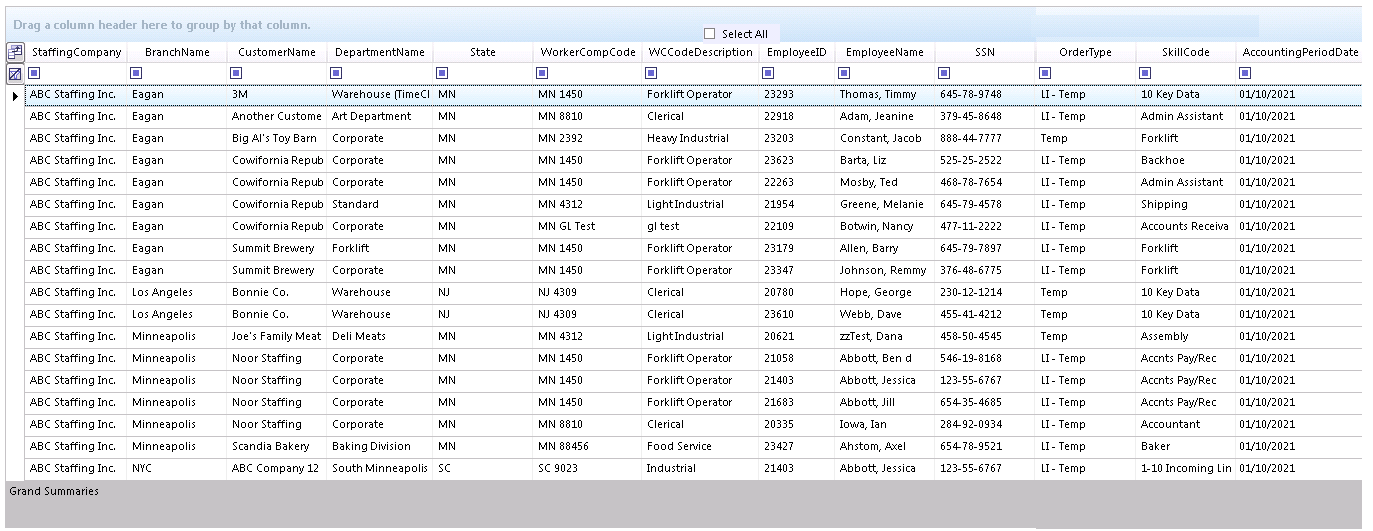Check the Select All checkbox
Screen dimensions: 1373x531
(710, 33)
